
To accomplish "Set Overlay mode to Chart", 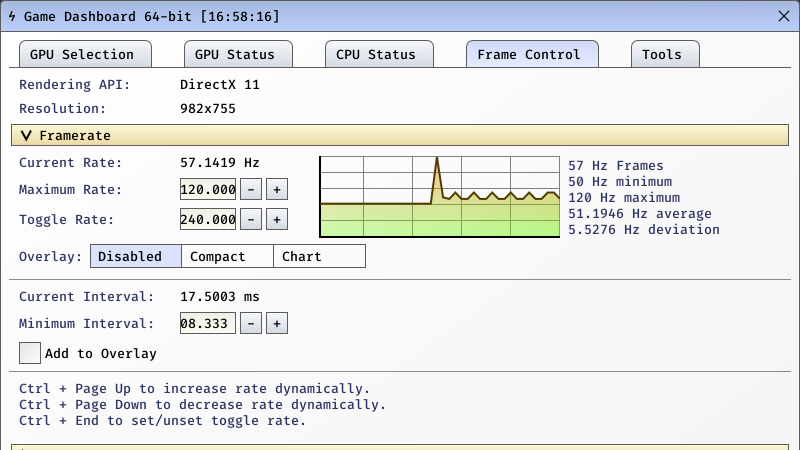I will tap(319, 256).
